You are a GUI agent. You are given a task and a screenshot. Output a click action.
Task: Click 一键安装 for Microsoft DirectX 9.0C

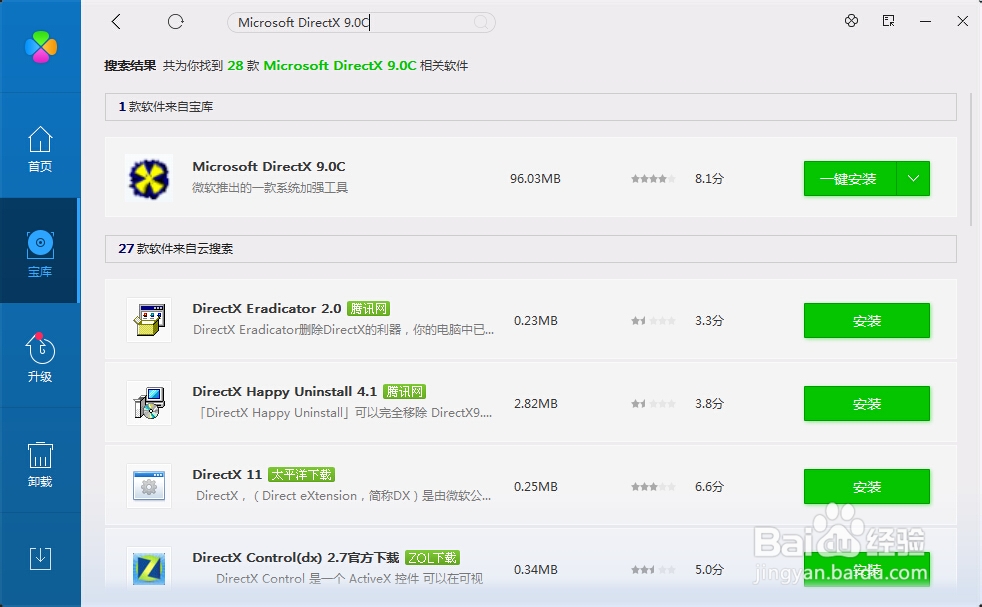tap(849, 179)
